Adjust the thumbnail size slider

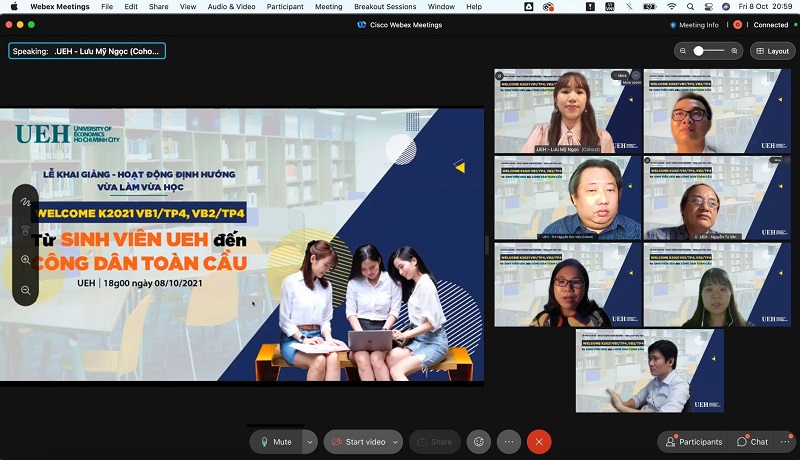(709, 51)
